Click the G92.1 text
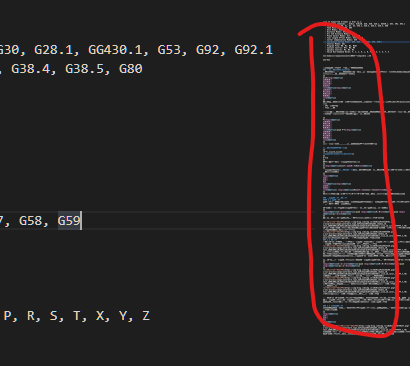Screen dimensions: 410x366 coord(254,50)
